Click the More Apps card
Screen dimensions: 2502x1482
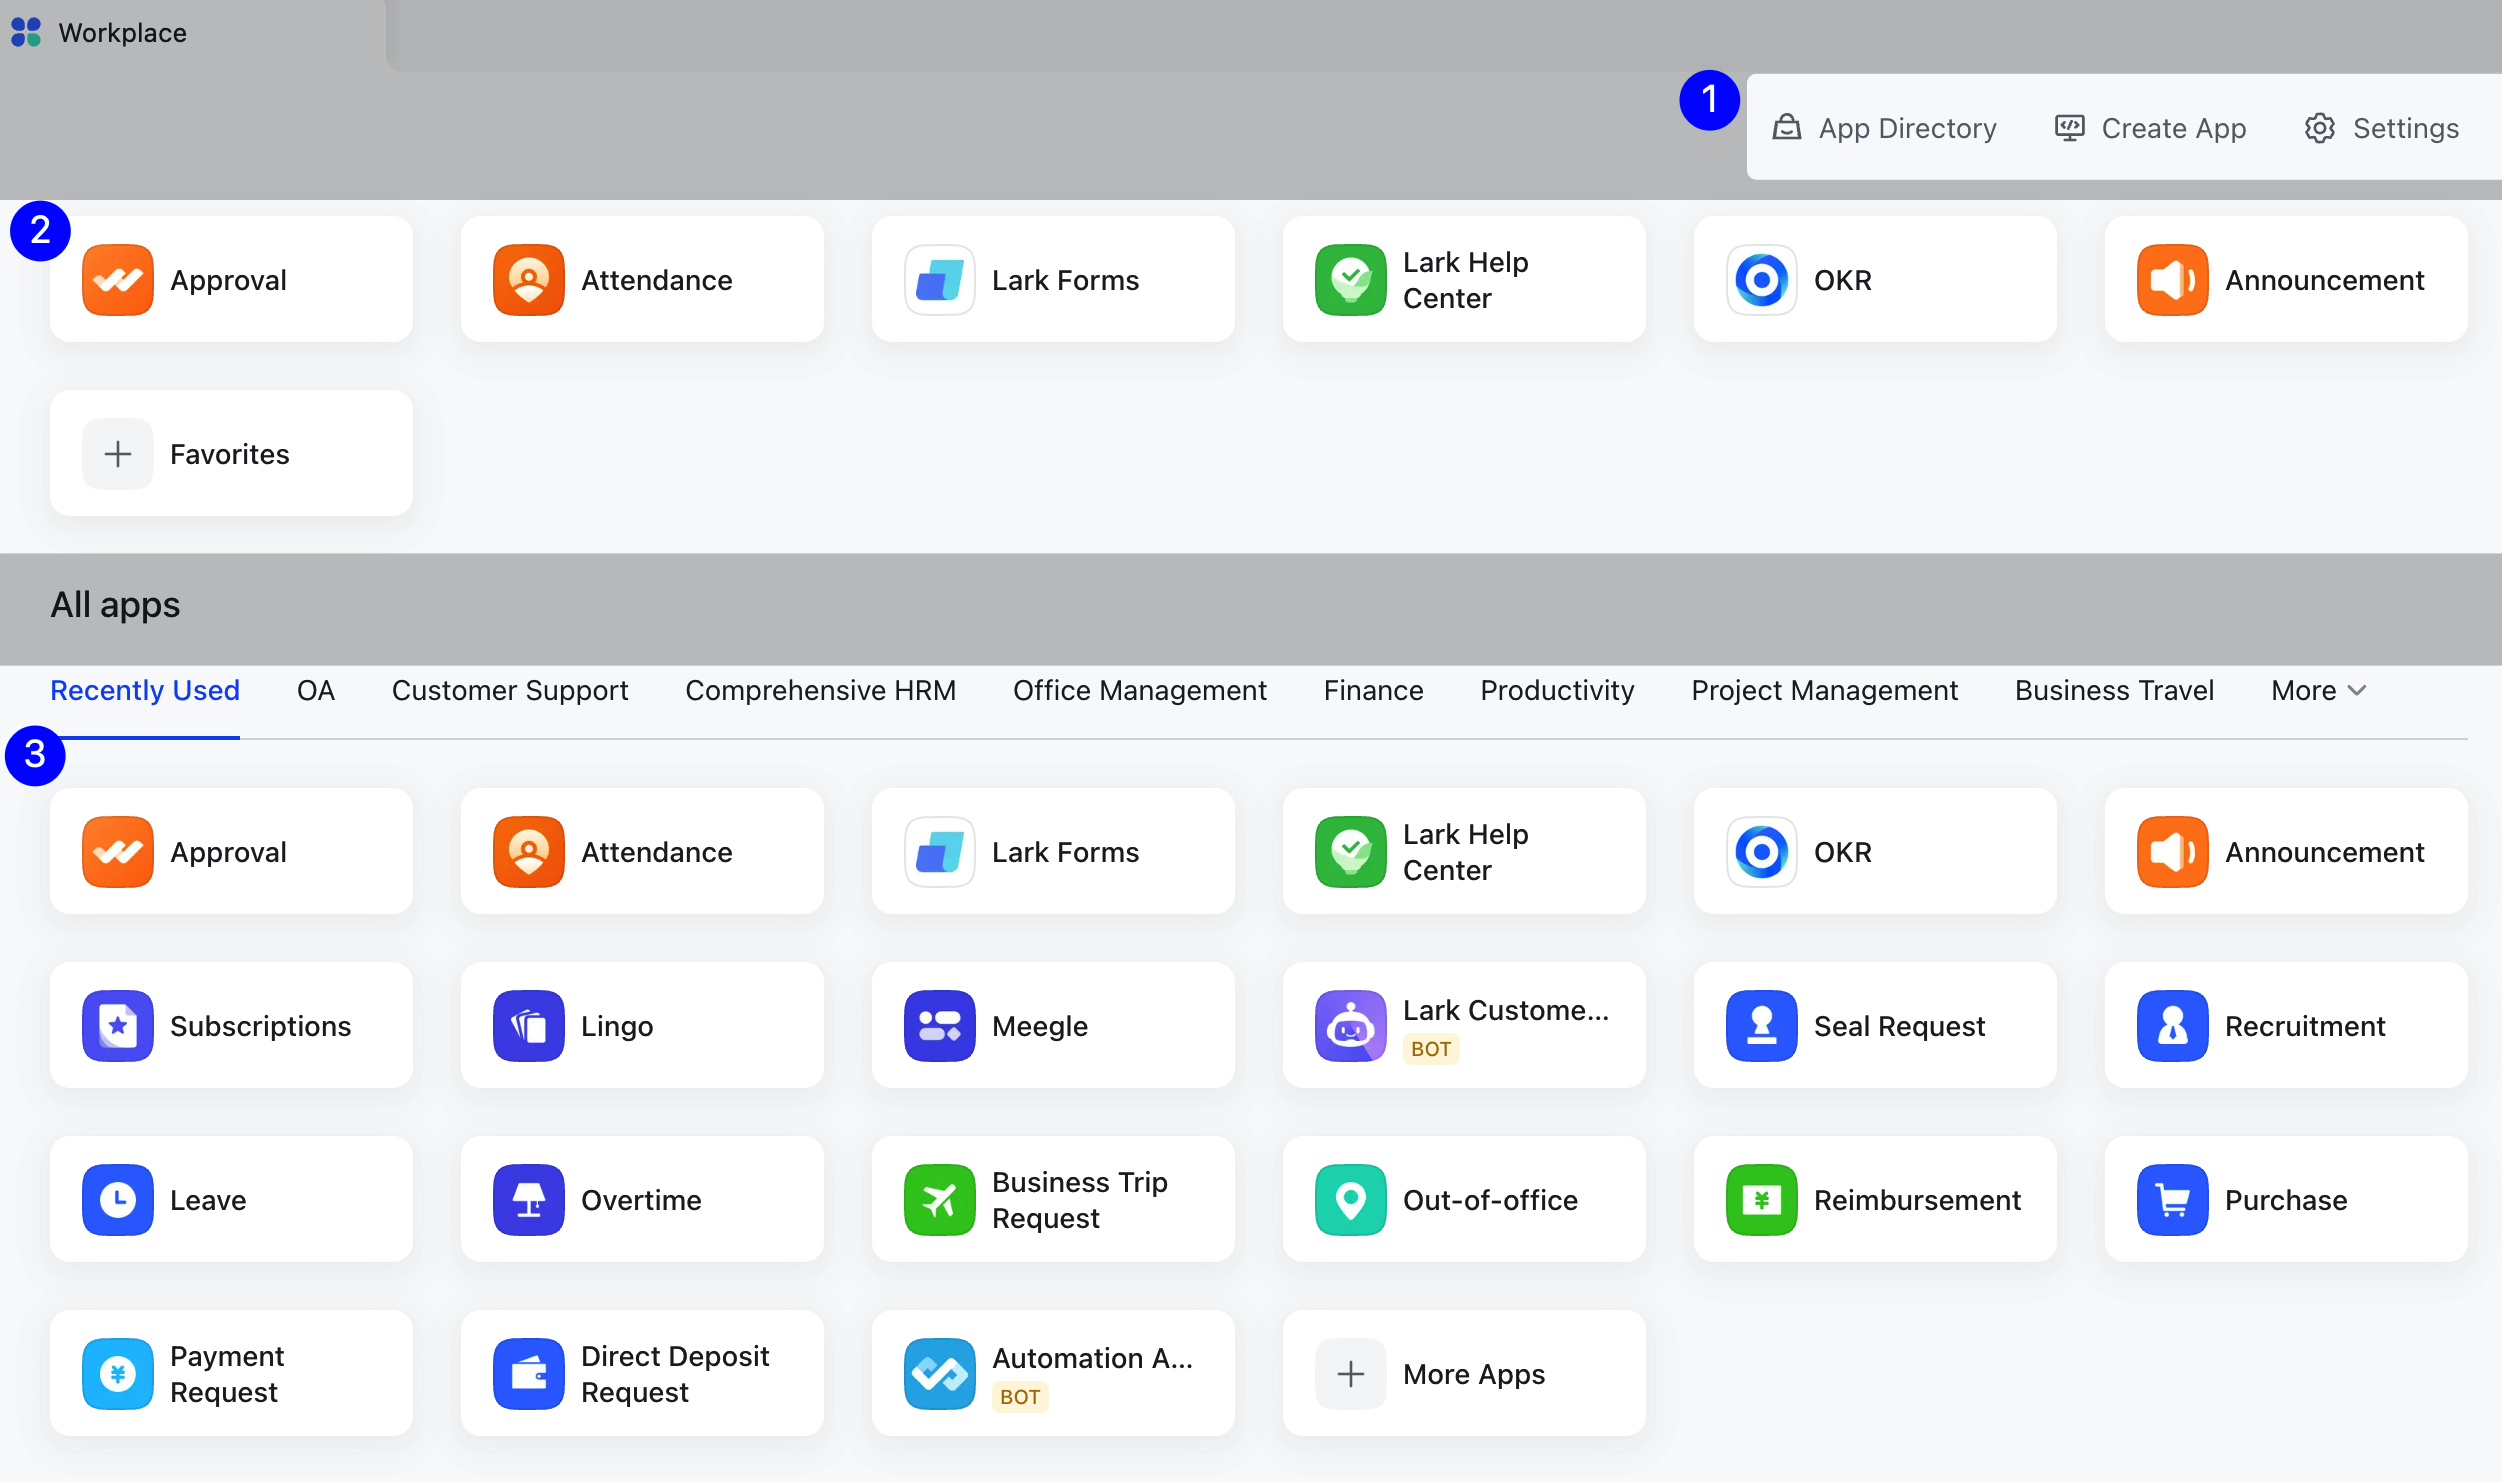pos(1464,1374)
